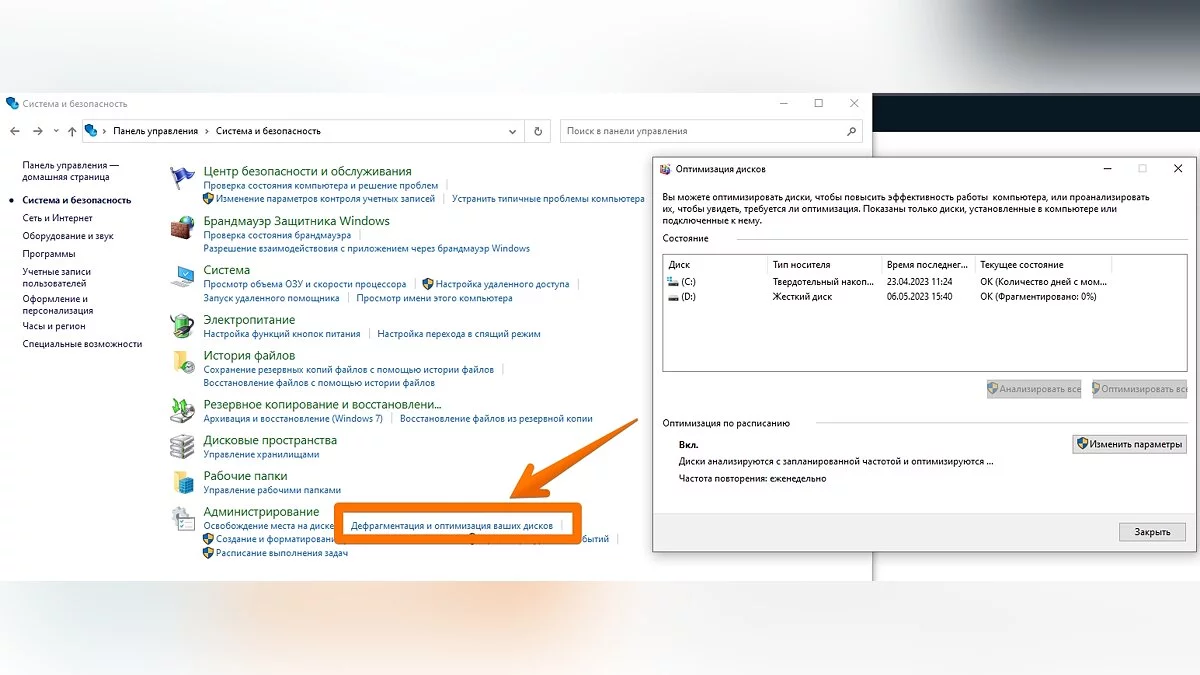Viewport: 1200px width, 675px height.
Task: Expand the breadcrumb chevron after Панель управления
Action: tap(207, 131)
